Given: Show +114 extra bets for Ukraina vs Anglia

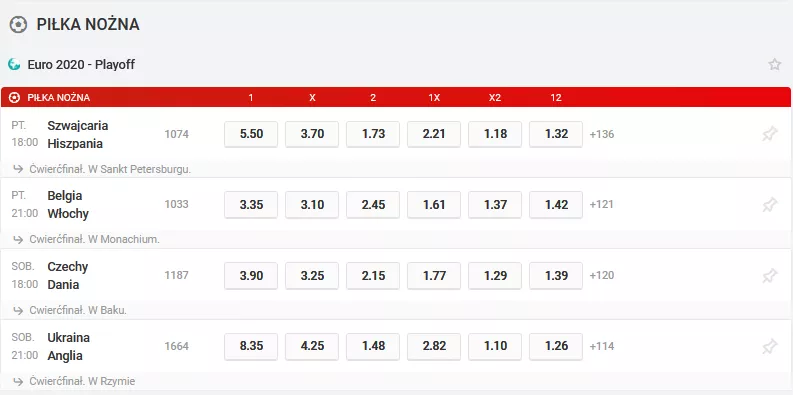Looking at the screenshot, I should (602, 346).
